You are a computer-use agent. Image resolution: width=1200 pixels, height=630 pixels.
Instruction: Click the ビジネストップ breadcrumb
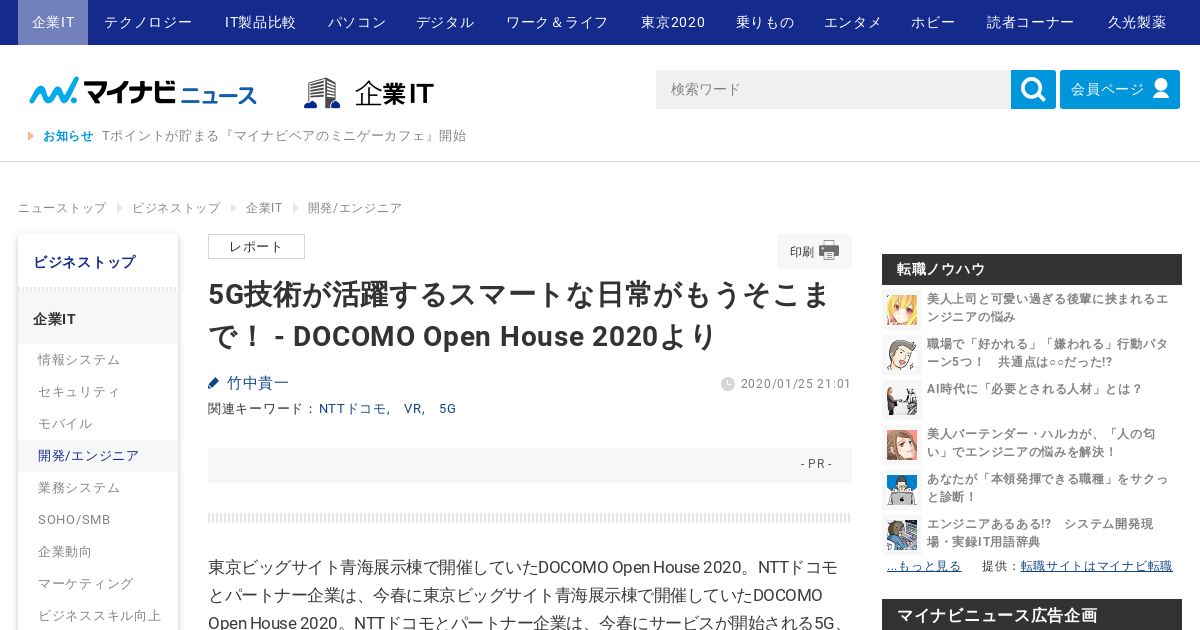176,208
